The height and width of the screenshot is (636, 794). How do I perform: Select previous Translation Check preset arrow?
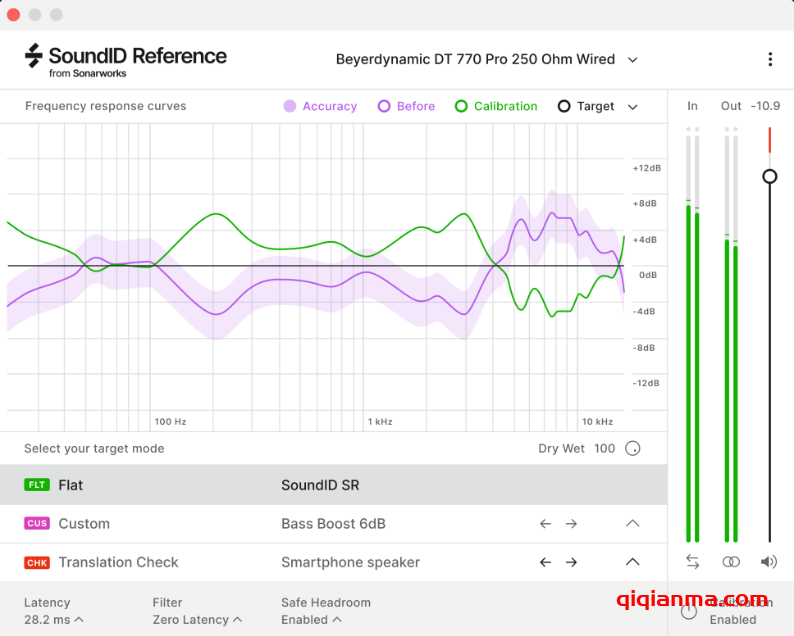tap(545, 562)
